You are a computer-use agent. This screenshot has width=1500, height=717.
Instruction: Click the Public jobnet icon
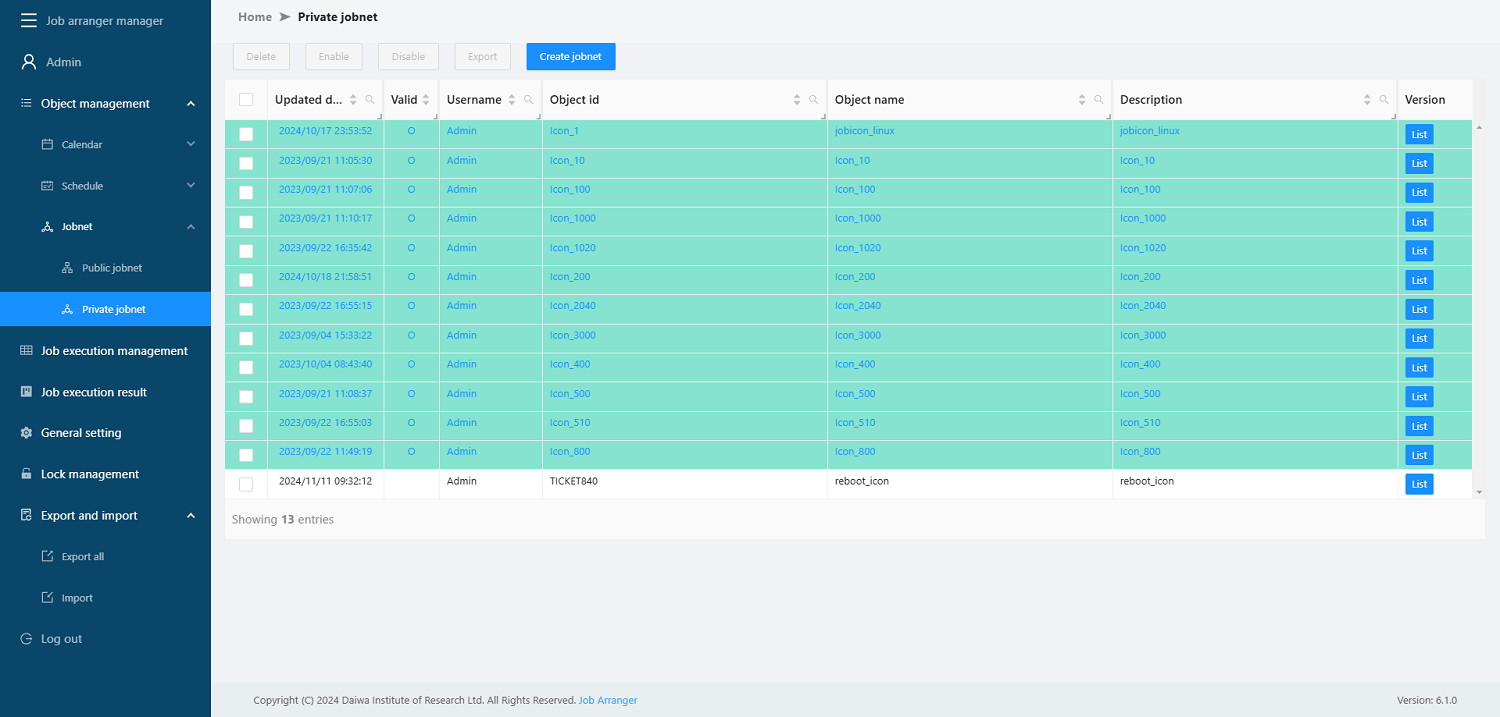tap(68, 268)
